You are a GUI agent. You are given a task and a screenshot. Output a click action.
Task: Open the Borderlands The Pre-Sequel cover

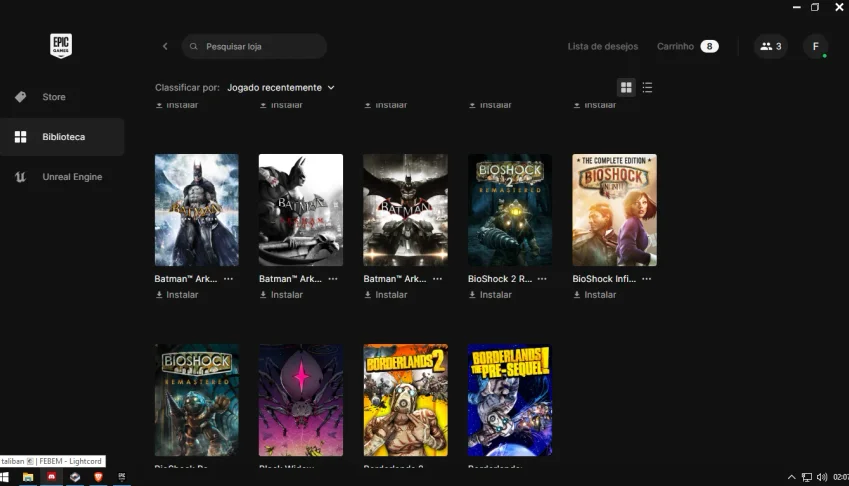510,400
